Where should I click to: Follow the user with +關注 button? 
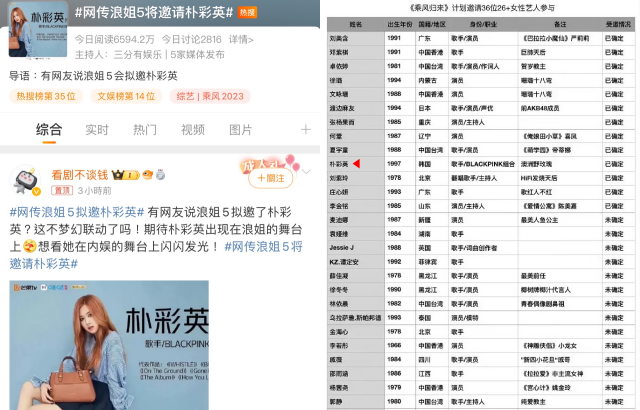point(271,178)
